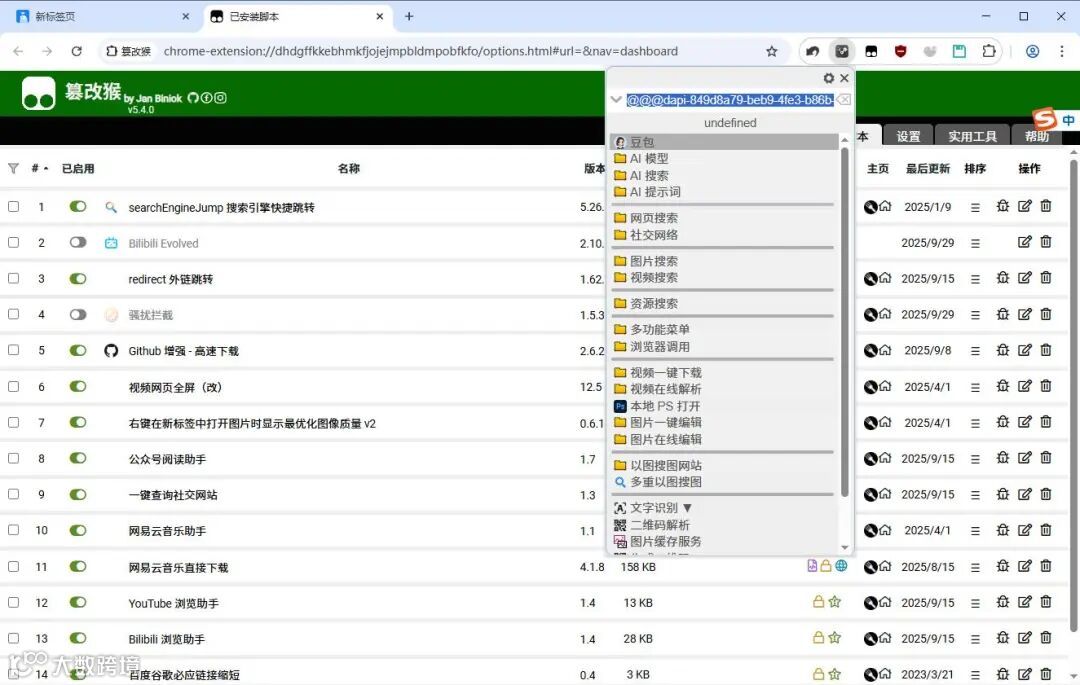1080x685 pixels.
Task: Edit the searchEngineJump script
Action: click(x=1025, y=206)
